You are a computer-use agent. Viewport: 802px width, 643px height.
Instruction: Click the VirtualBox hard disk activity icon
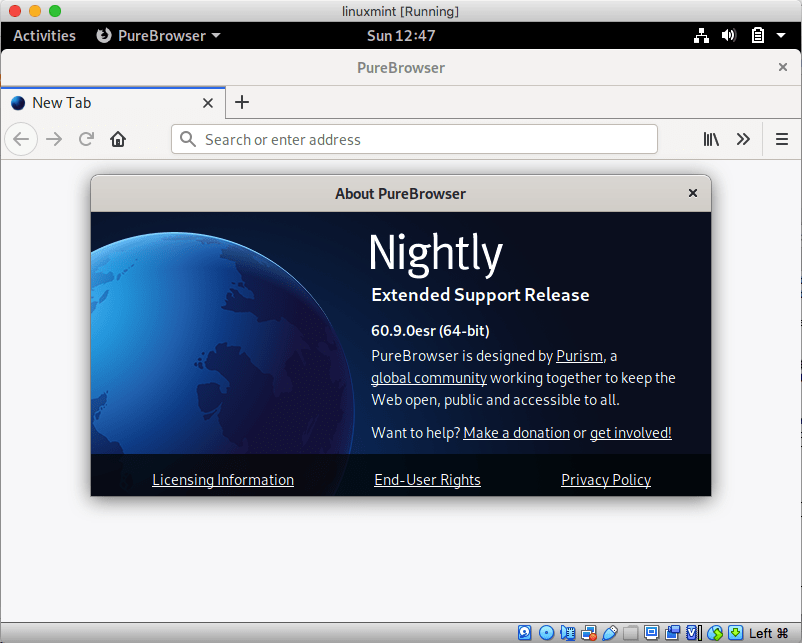(525, 633)
